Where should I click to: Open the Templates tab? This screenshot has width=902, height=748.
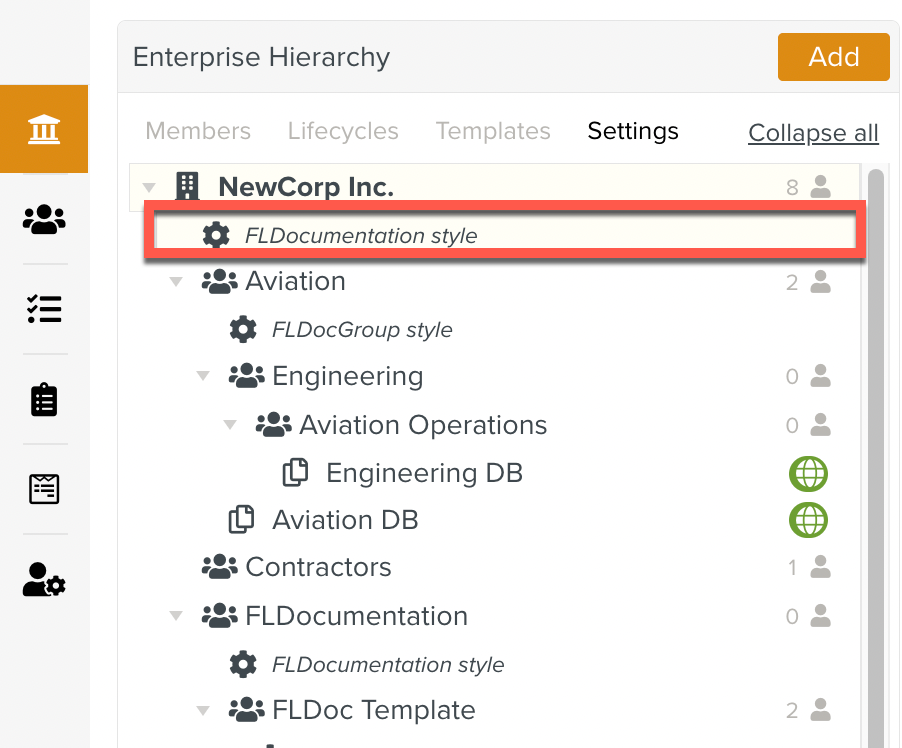[493, 131]
